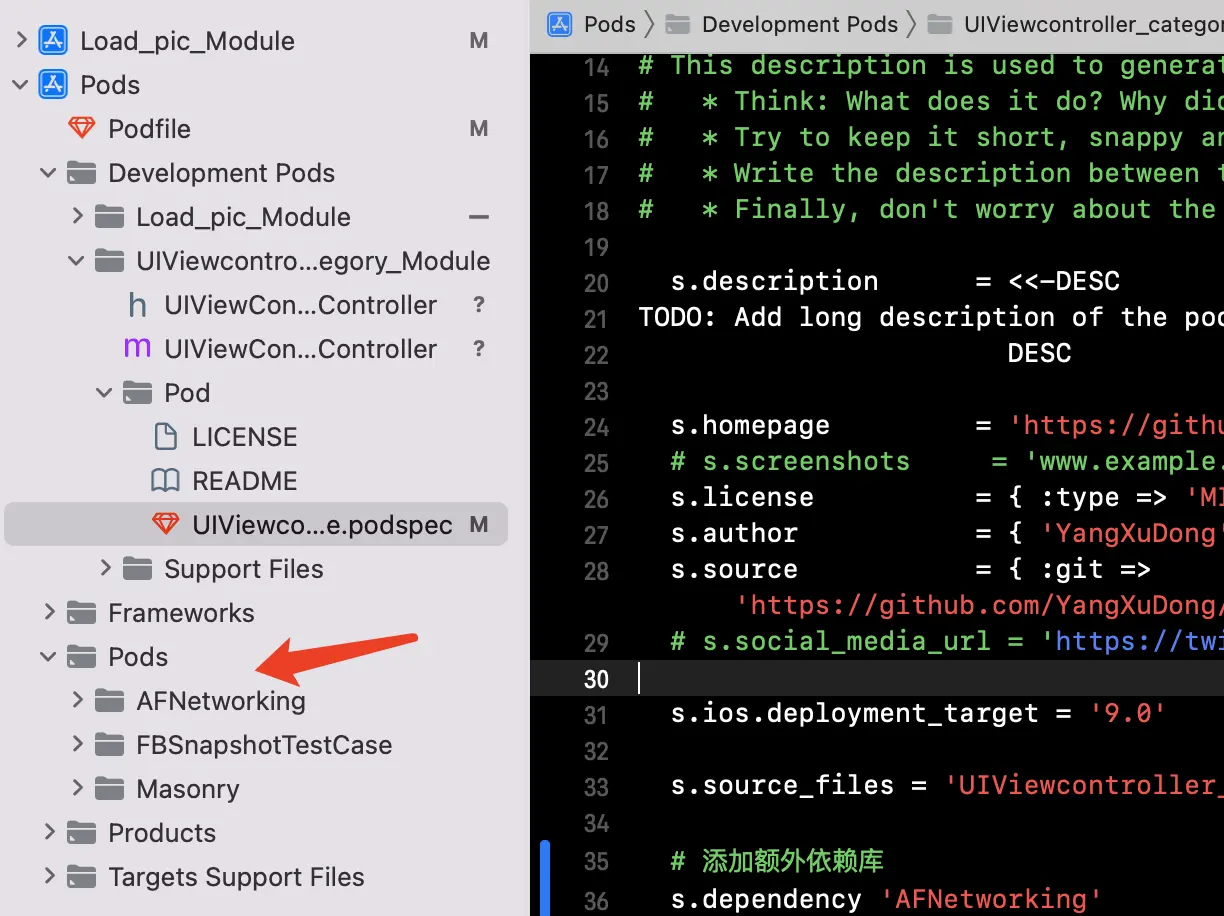Click the '?' status badge on header file
The width and height of the screenshot is (1224, 916).
tap(479, 305)
